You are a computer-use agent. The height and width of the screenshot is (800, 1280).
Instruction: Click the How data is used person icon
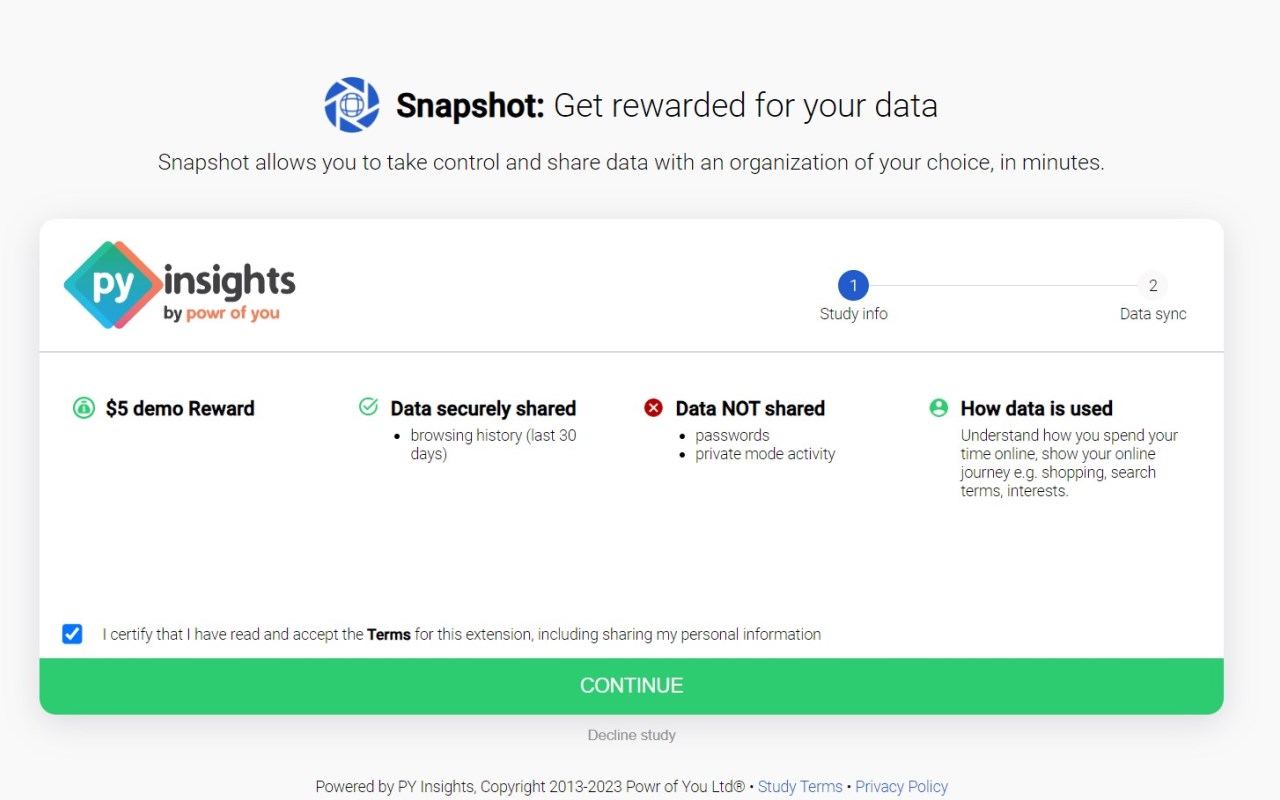938,407
